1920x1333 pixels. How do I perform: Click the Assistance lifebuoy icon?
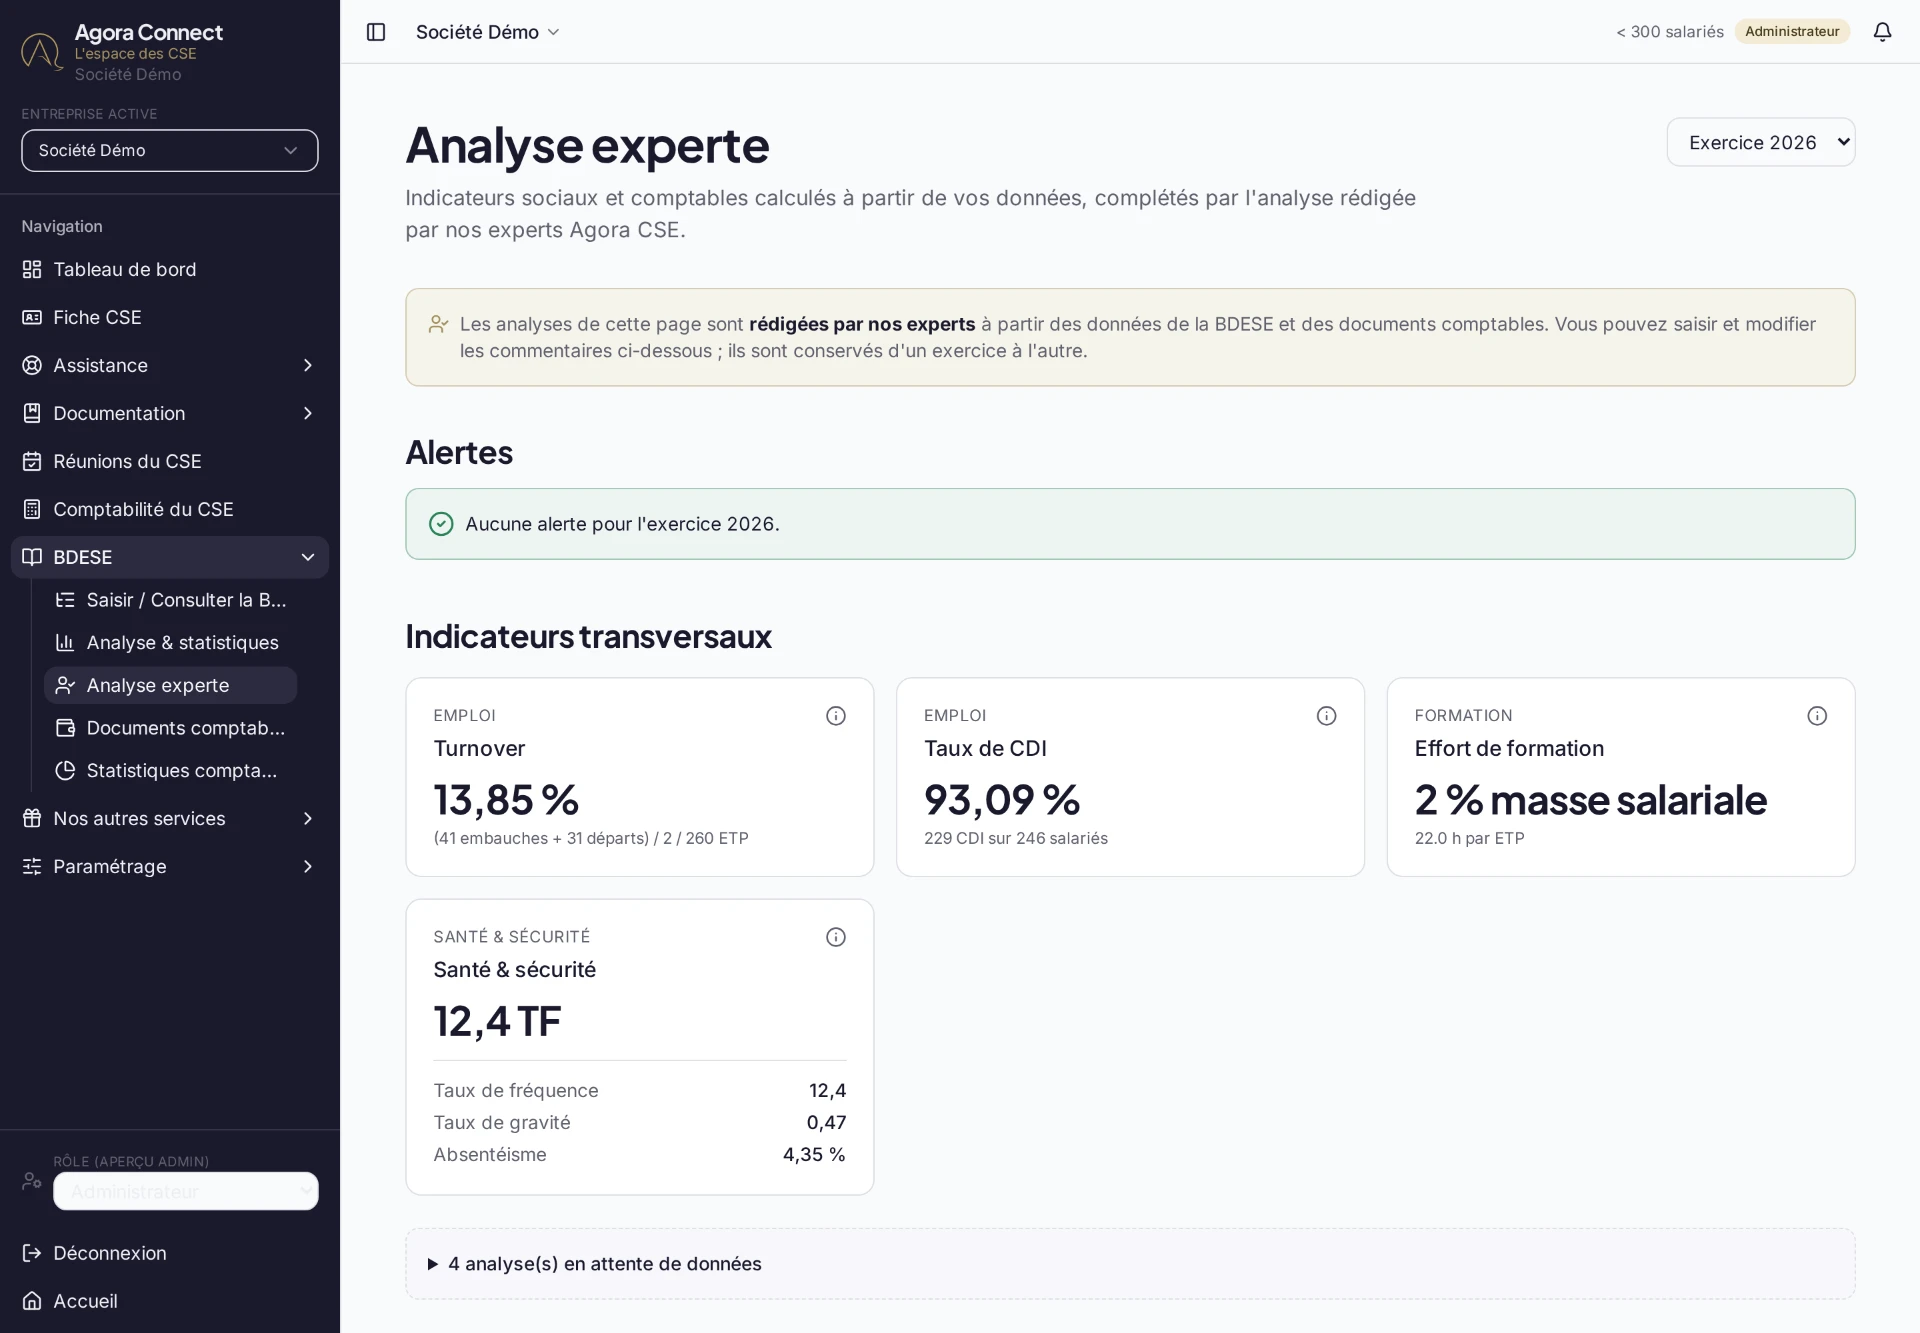32,365
